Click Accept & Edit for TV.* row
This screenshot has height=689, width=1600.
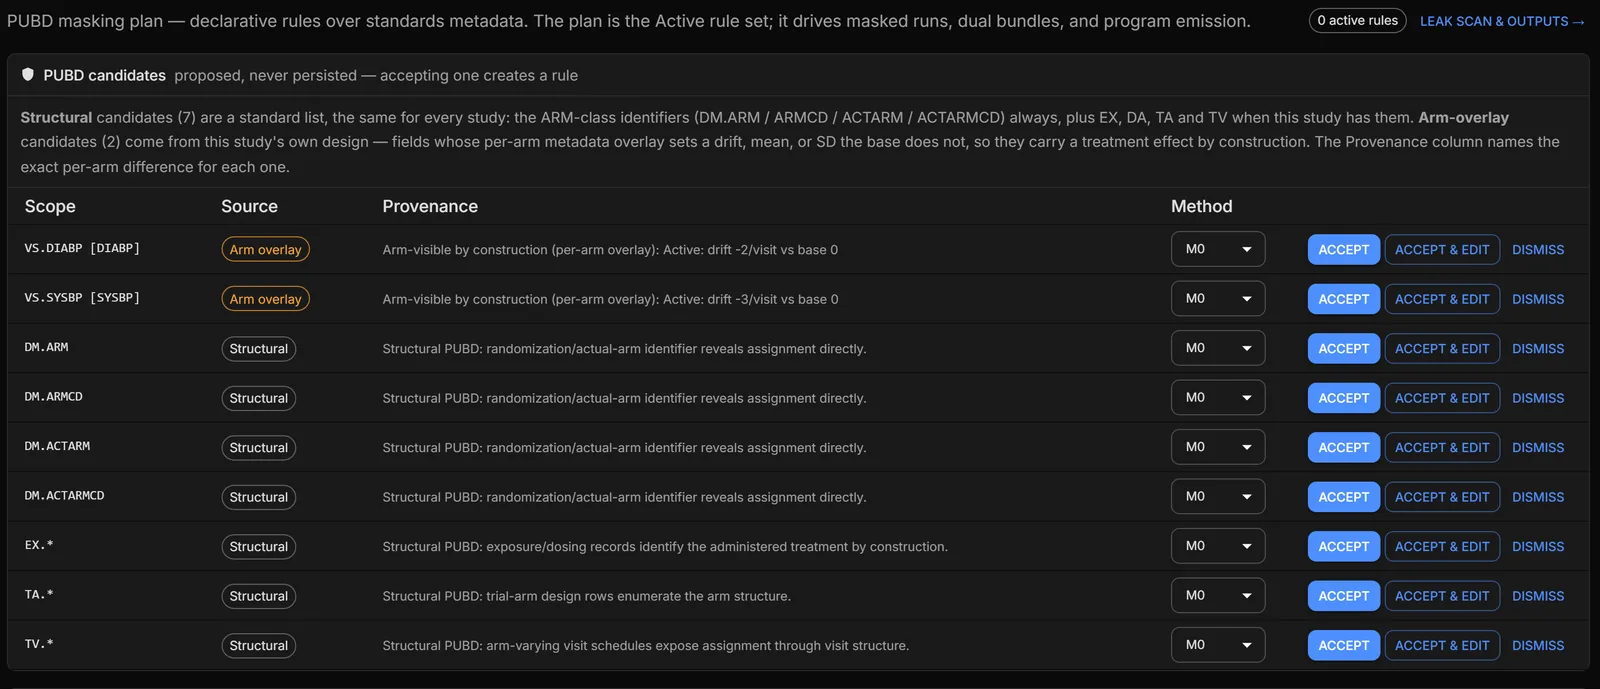[x=1442, y=646]
